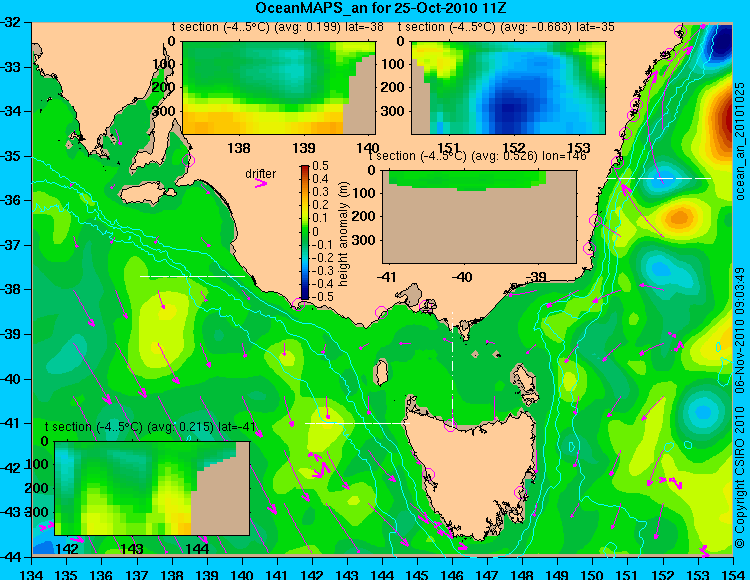Screen dimensions: 750x580
Task: Click the main map longitude label '147'
Action: point(487,574)
